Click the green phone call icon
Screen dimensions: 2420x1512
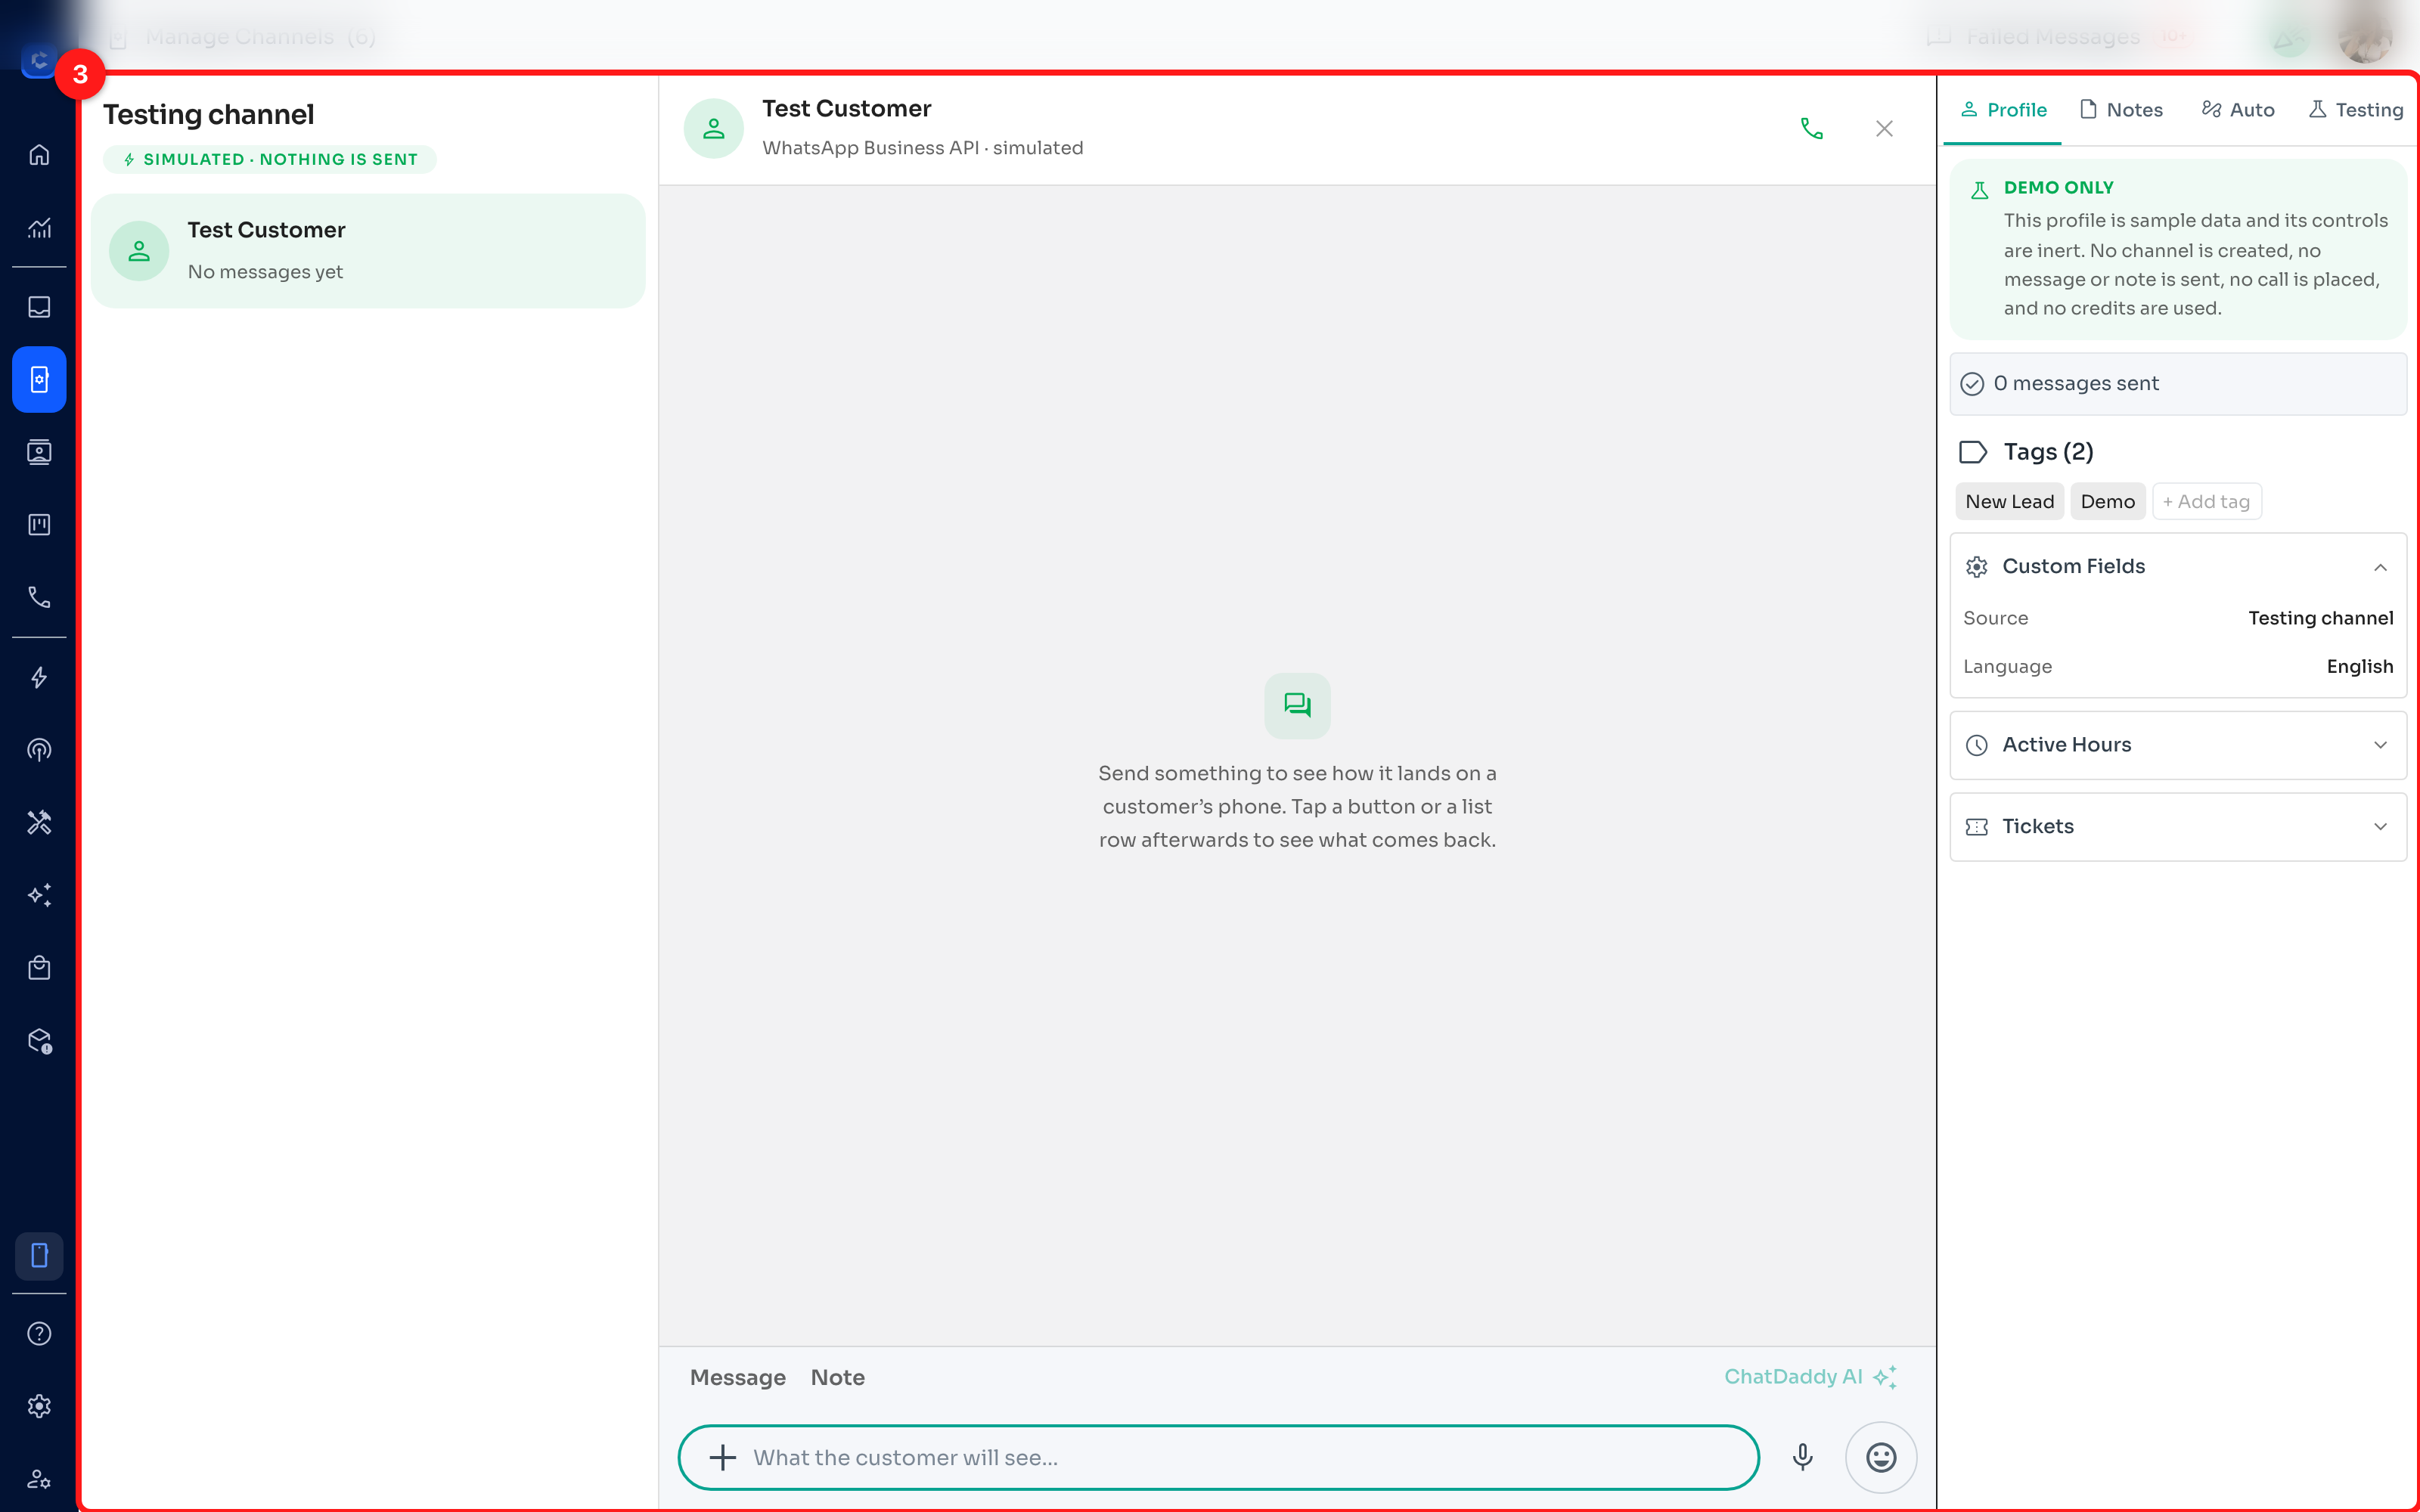[x=1811, y=129]
